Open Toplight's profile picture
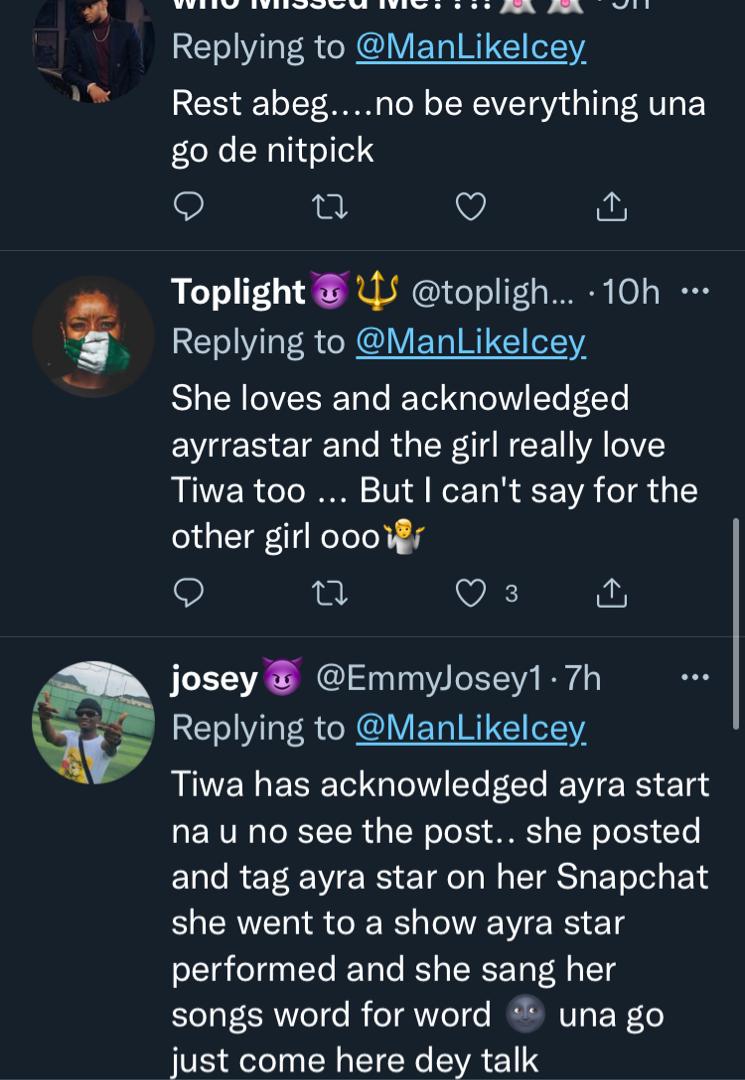The width and height of the screenshot is (745, 1080). coord(93,336)
